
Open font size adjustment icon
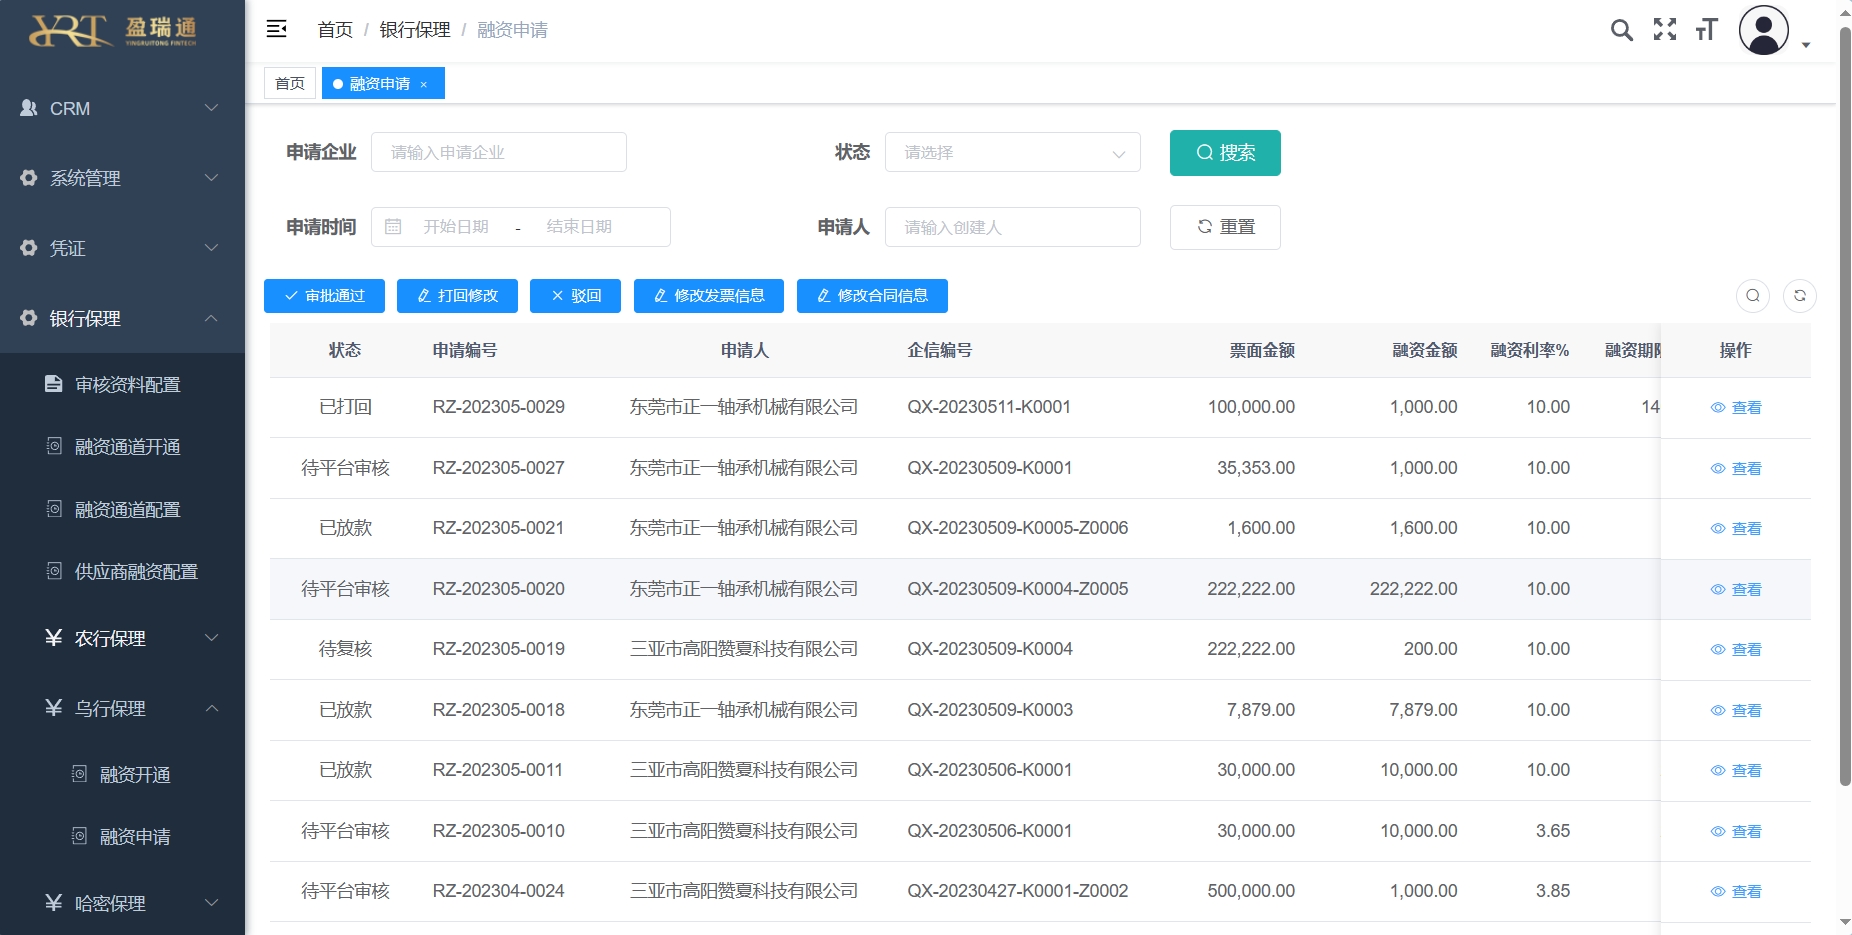coord(1707,30)
